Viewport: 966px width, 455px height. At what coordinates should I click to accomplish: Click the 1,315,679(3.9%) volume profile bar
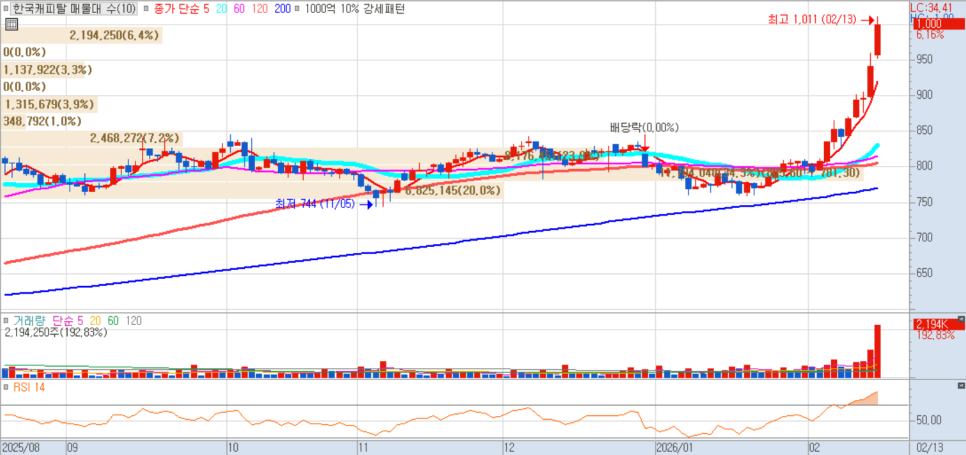(50, 104)
